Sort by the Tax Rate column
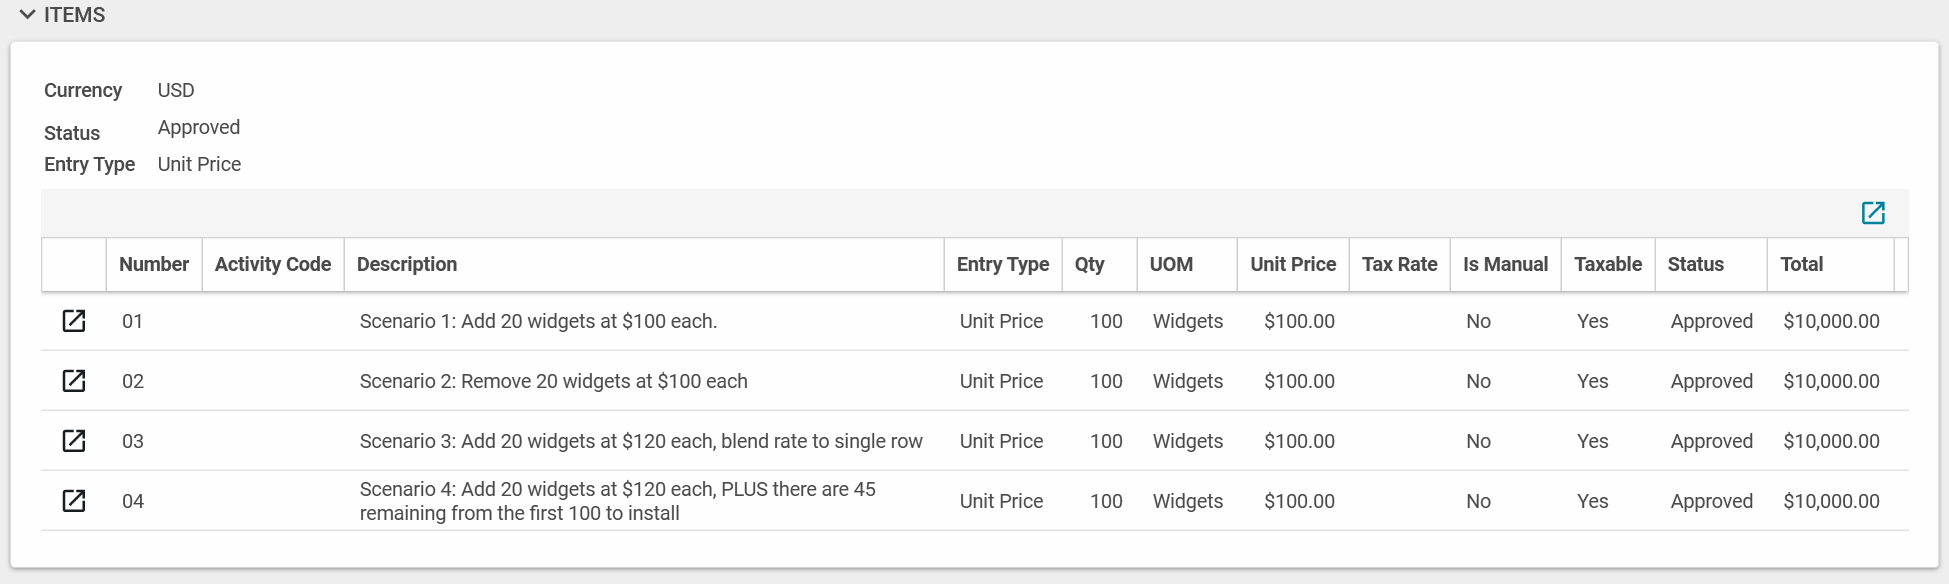 click(x=1399, y=264)
